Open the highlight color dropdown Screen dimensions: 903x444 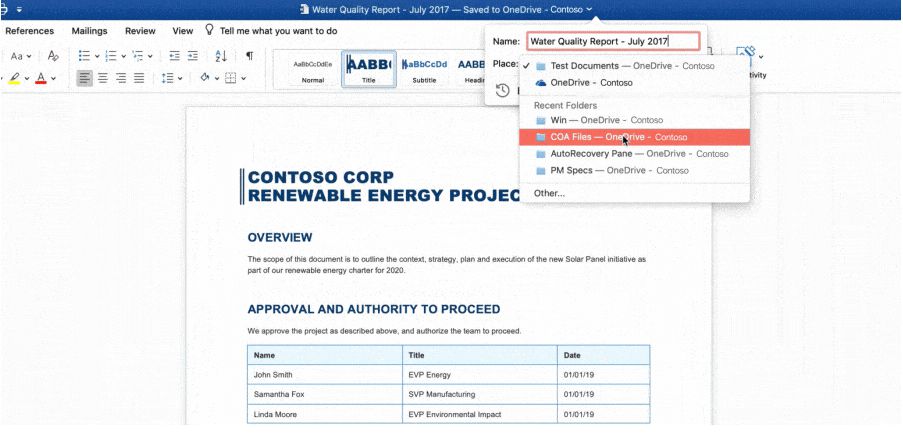27,78
